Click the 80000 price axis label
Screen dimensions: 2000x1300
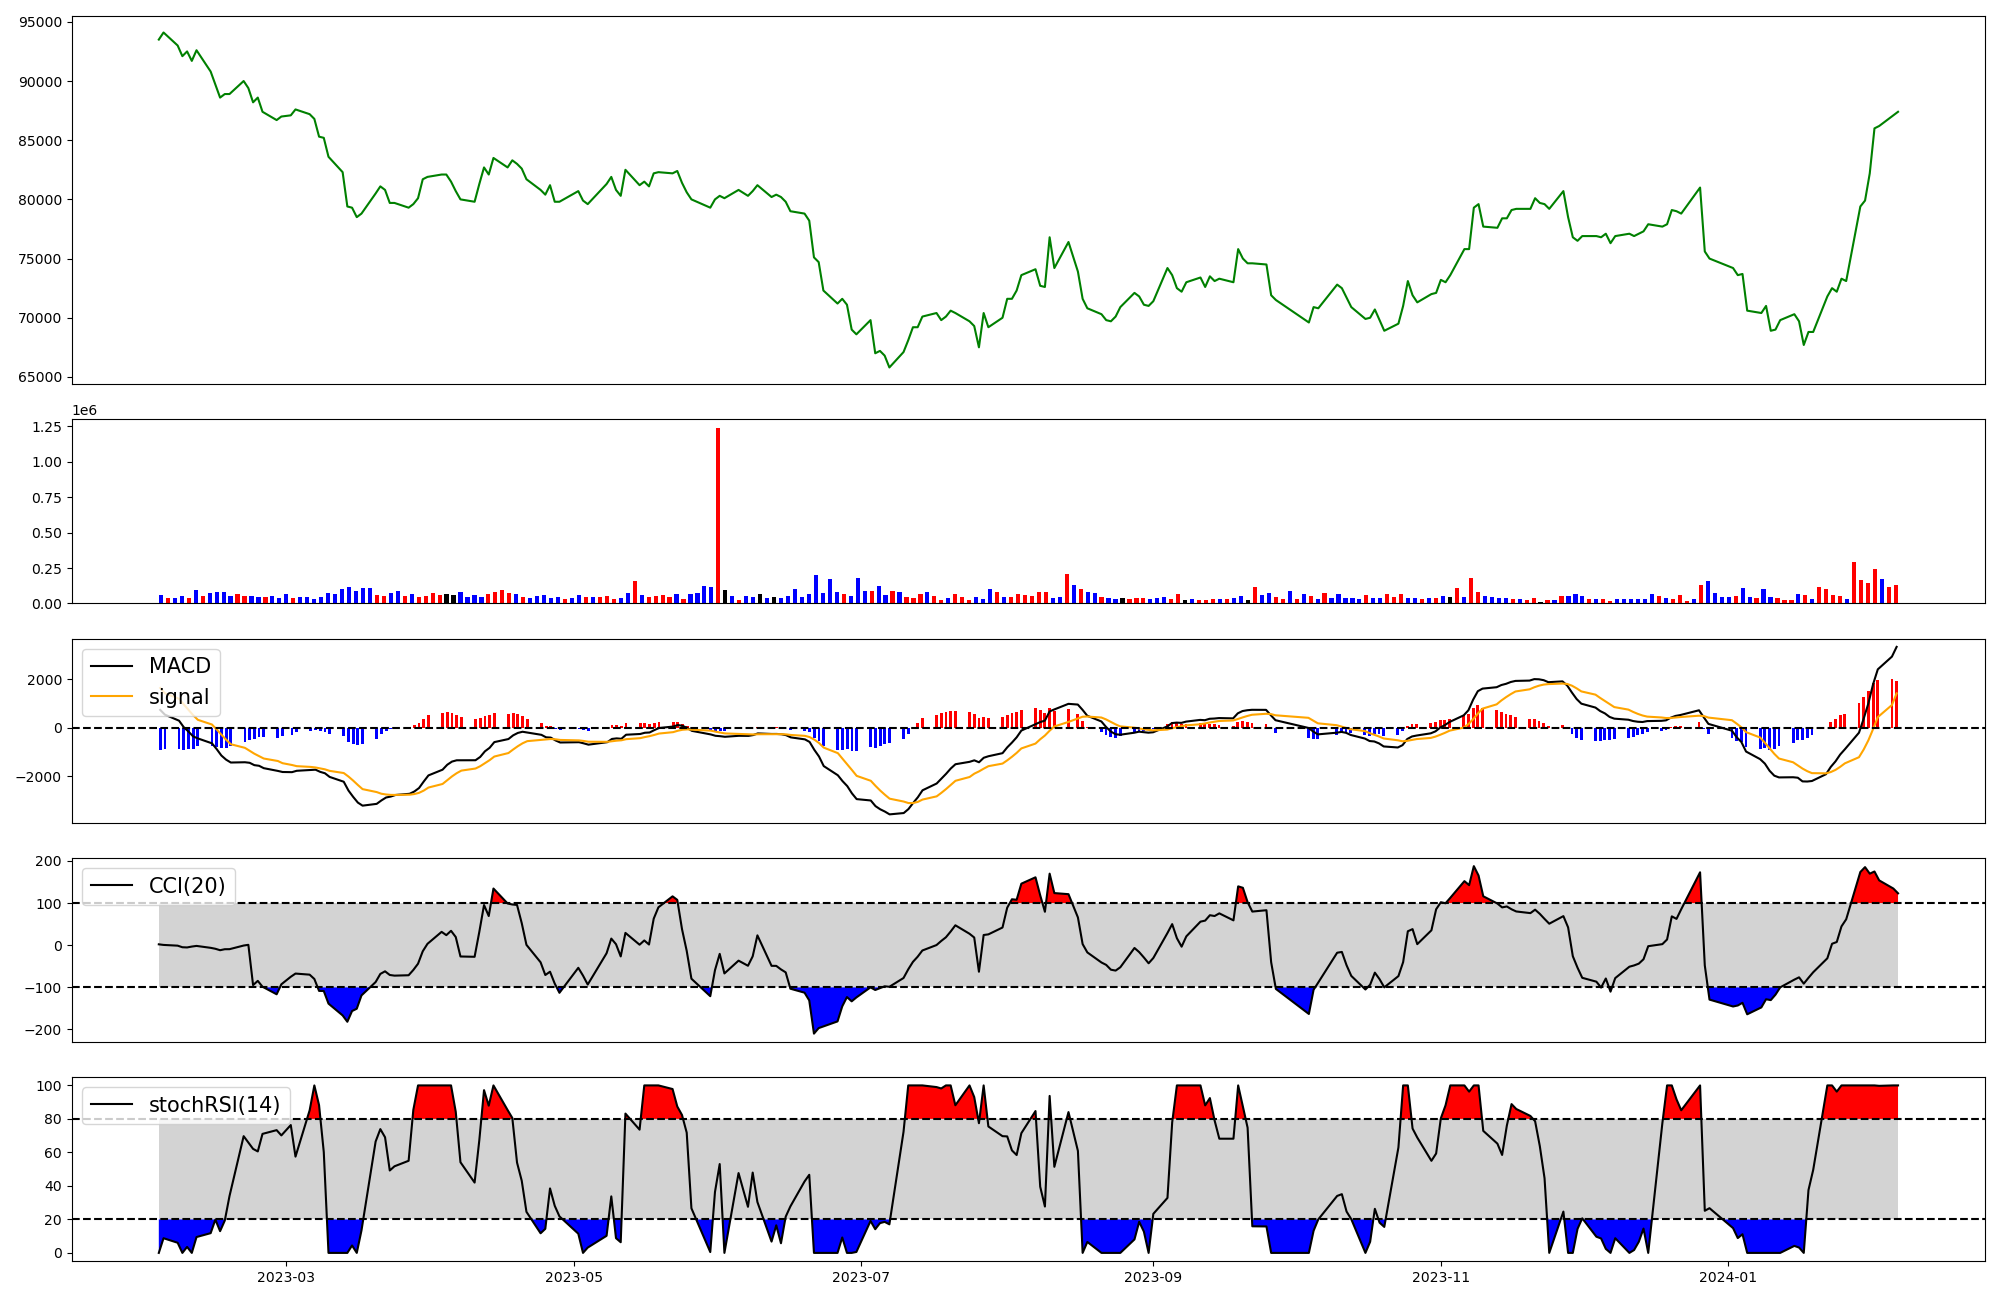(x=40, y=200)
